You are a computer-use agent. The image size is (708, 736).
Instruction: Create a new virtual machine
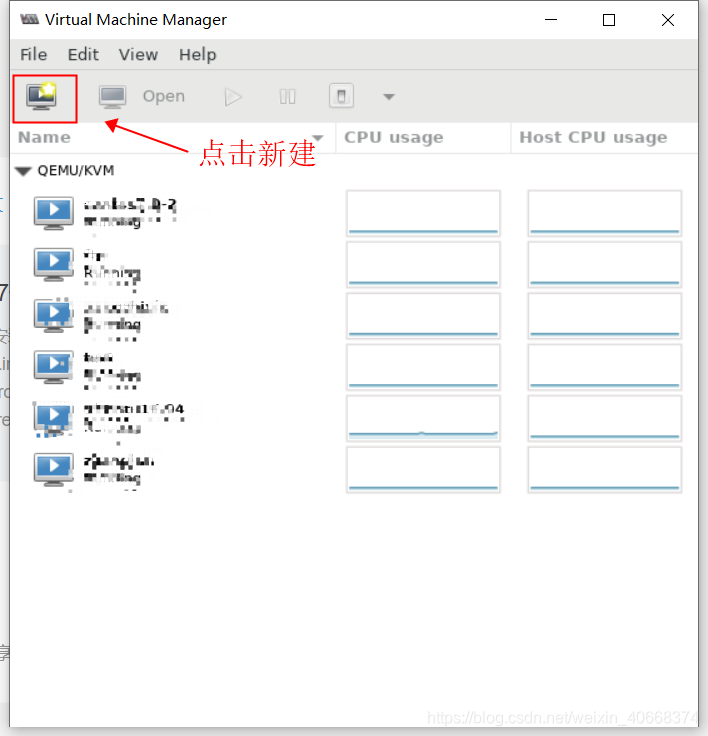pos(42,97)
